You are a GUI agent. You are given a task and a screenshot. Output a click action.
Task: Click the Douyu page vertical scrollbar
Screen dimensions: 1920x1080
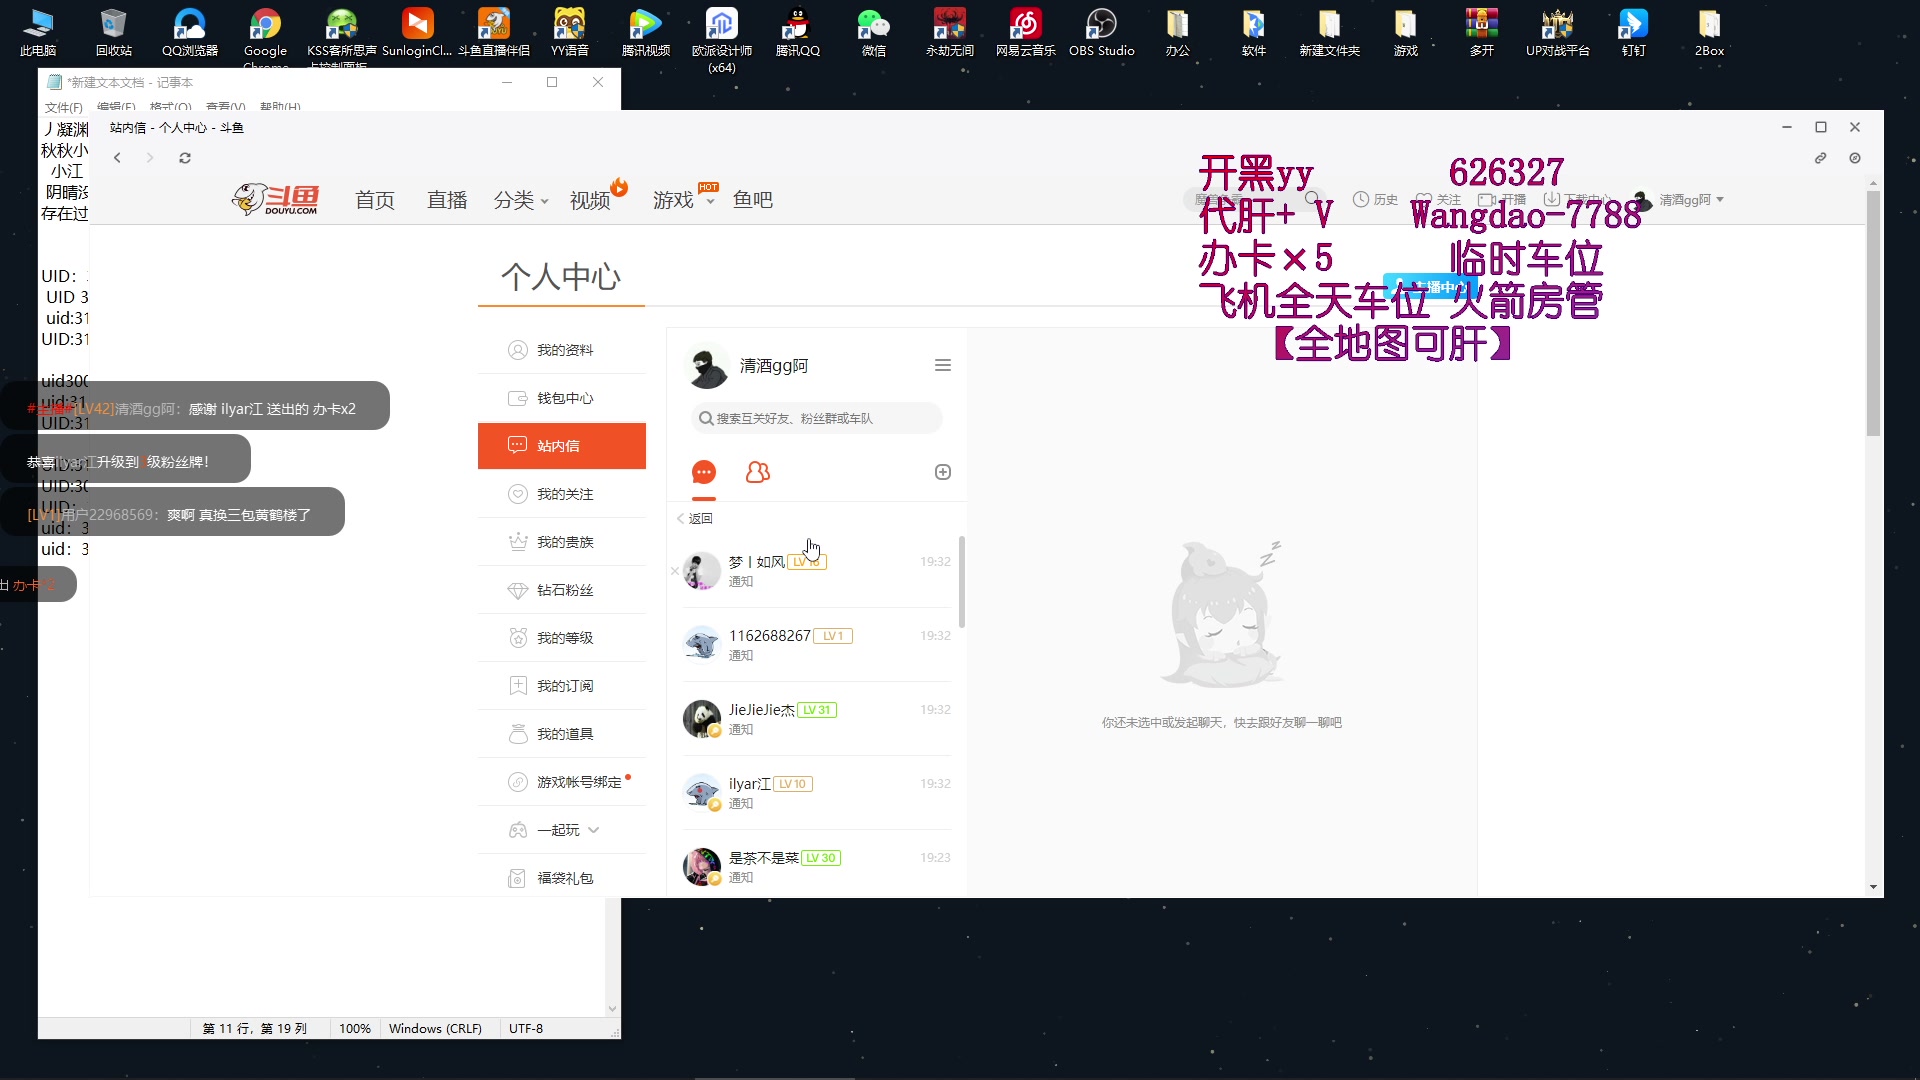(1873, 313)
